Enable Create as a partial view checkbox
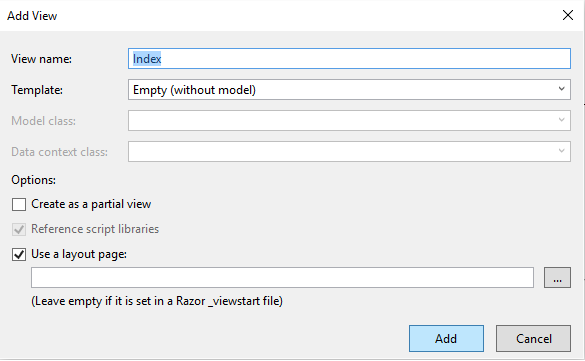 (19, 204)
